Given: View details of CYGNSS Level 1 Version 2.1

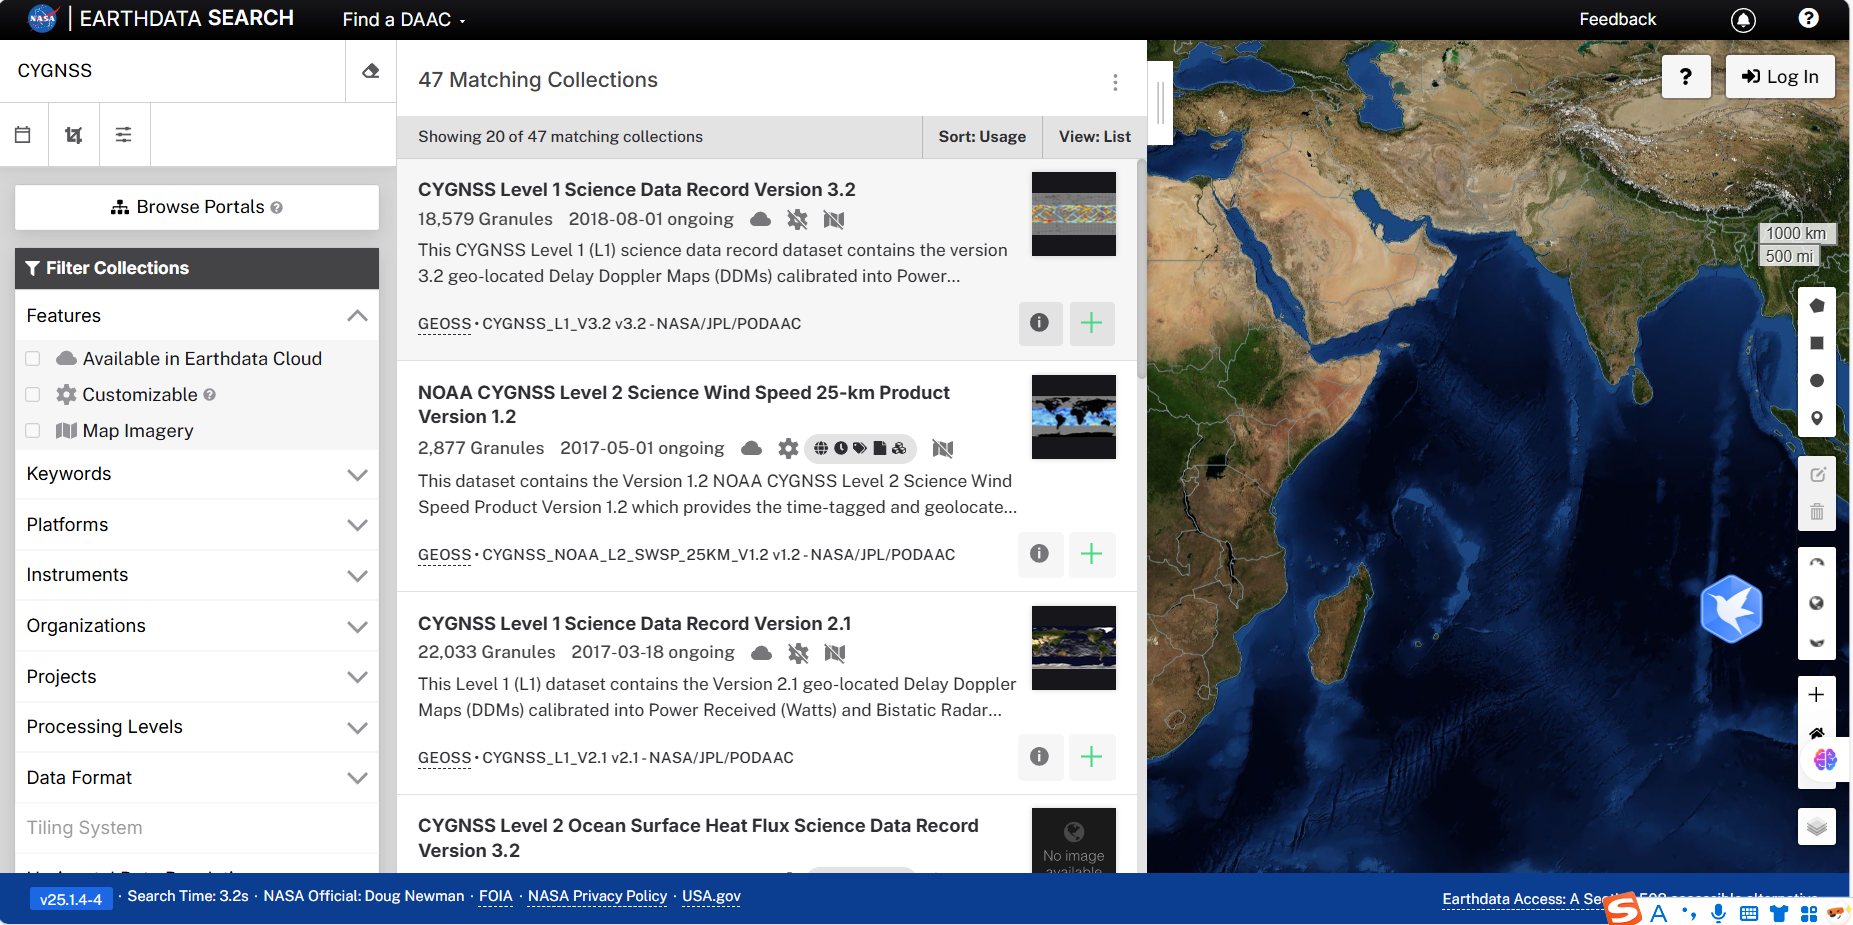Looking at the screenshot, I should coord(1040,757).
